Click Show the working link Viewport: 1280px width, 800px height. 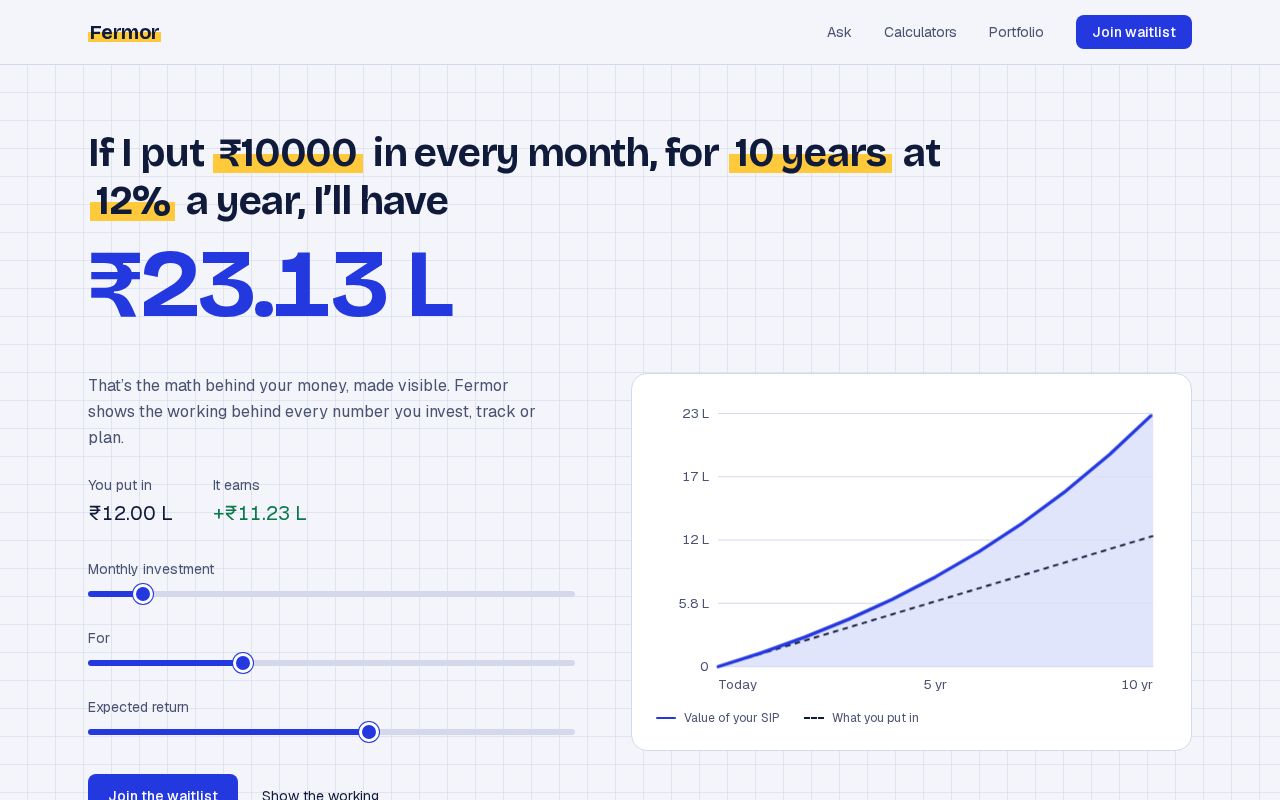[320, 795]
